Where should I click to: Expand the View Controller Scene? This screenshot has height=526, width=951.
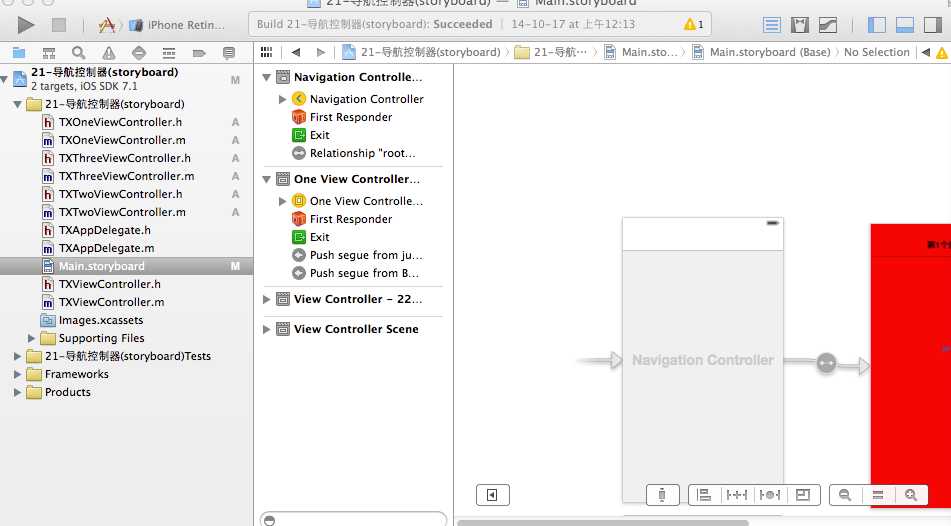point(266,329)
